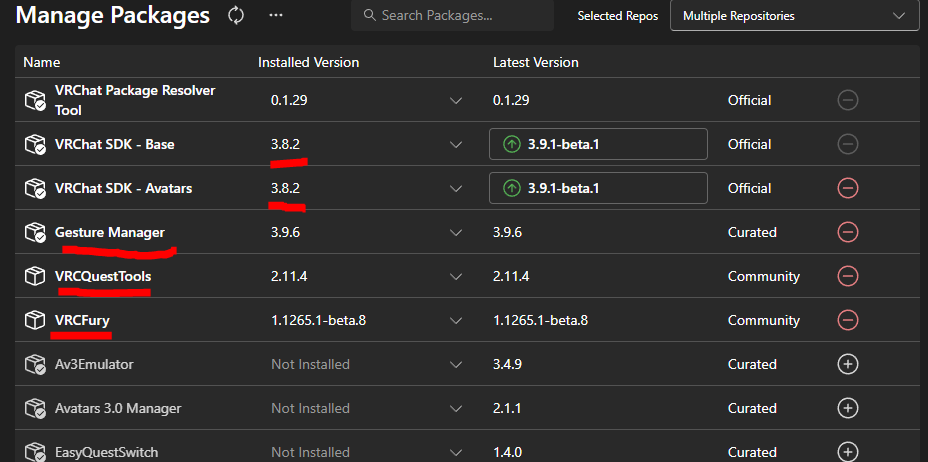Upgrade VRChat SDK - Base to 3.9.1-beta.1

(x=598, y=144)
